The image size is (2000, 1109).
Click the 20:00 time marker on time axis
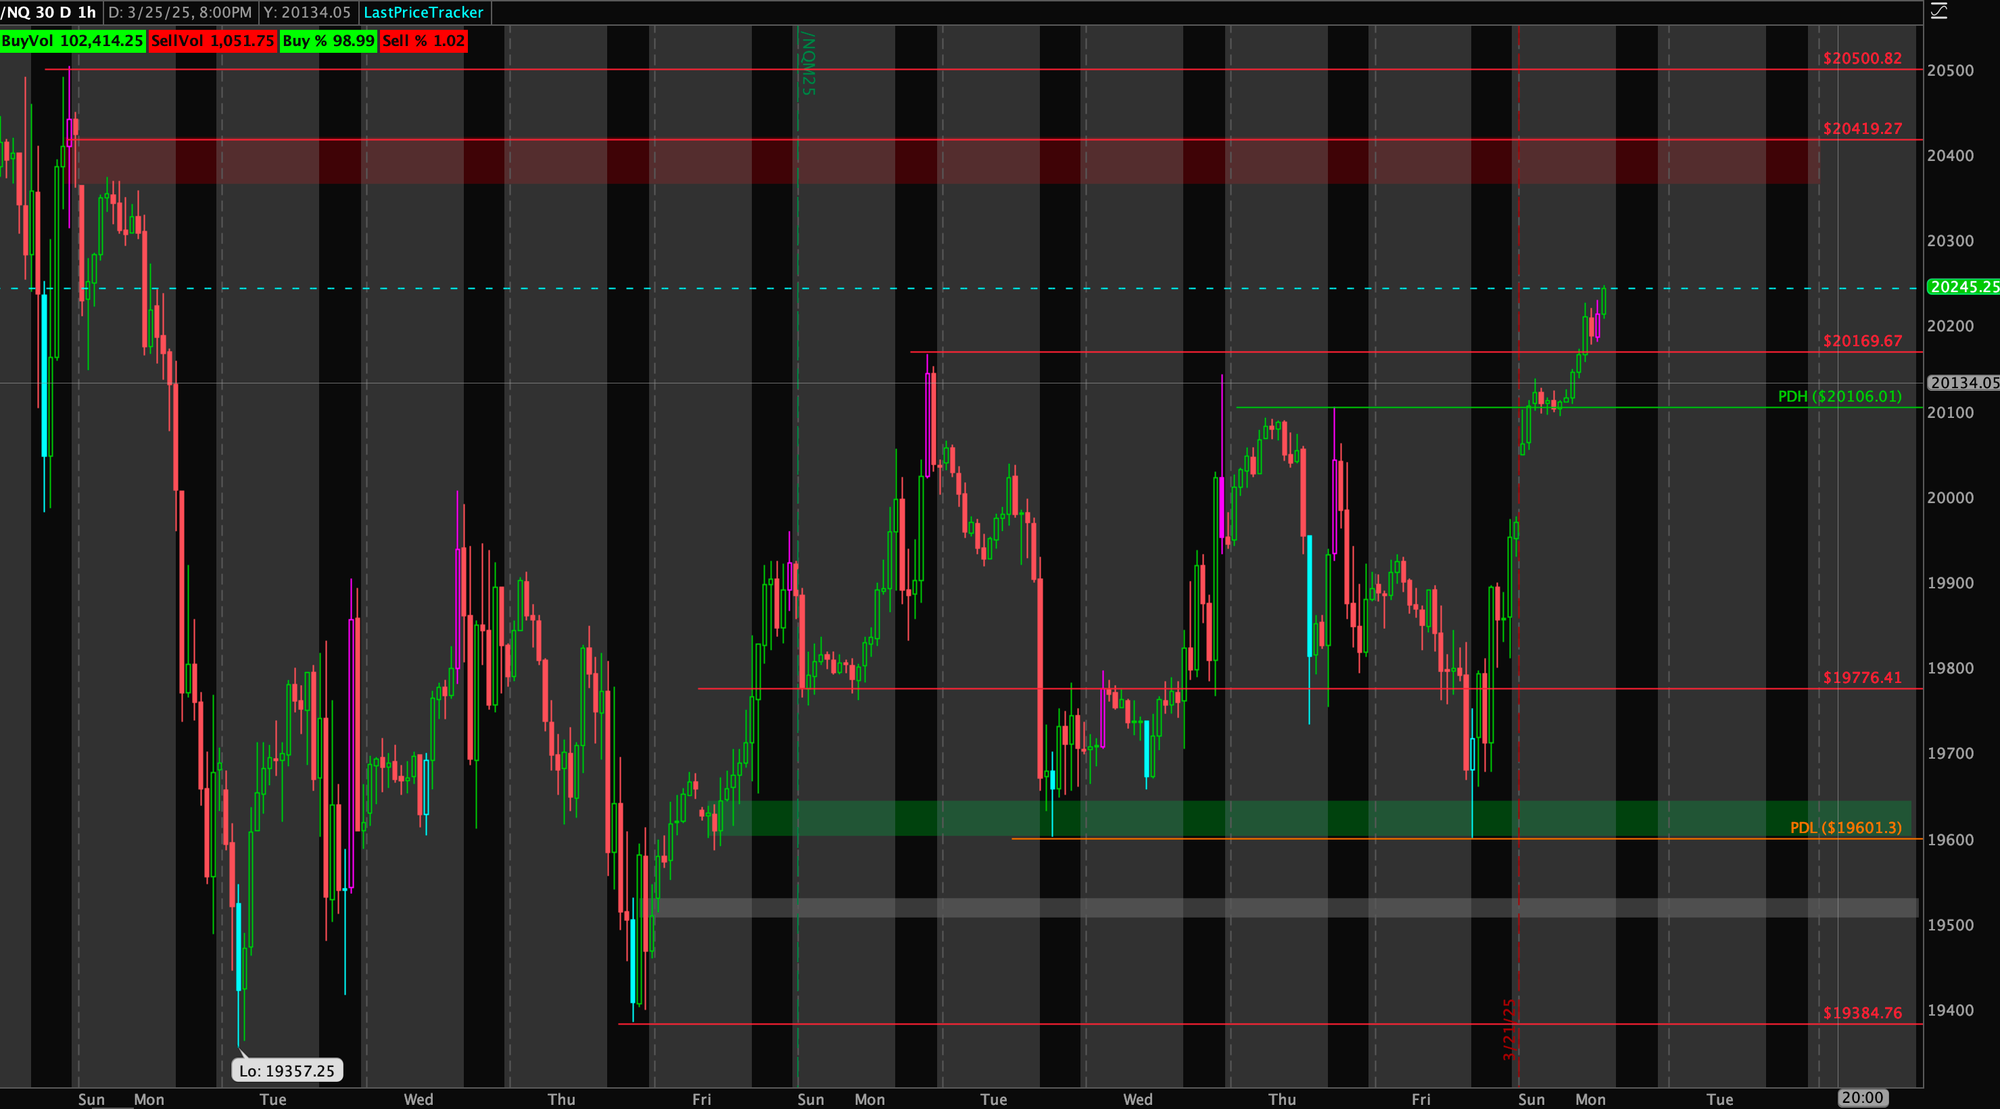tap(1862, 1098)
